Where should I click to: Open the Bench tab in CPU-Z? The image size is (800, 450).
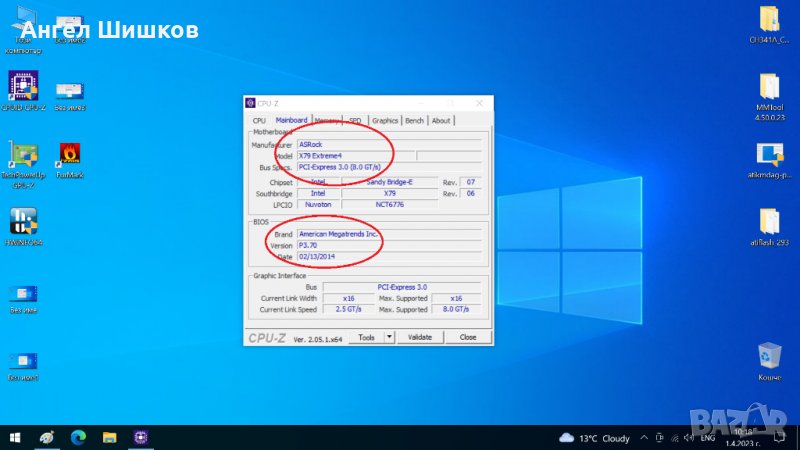[x=414, y=121]
